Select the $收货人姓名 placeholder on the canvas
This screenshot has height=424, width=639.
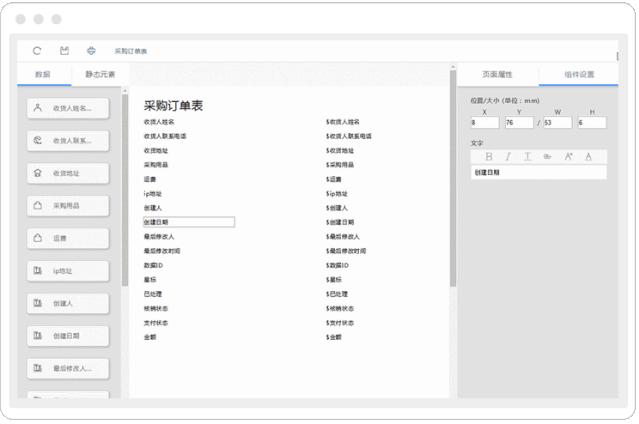[x=343, y=122]
